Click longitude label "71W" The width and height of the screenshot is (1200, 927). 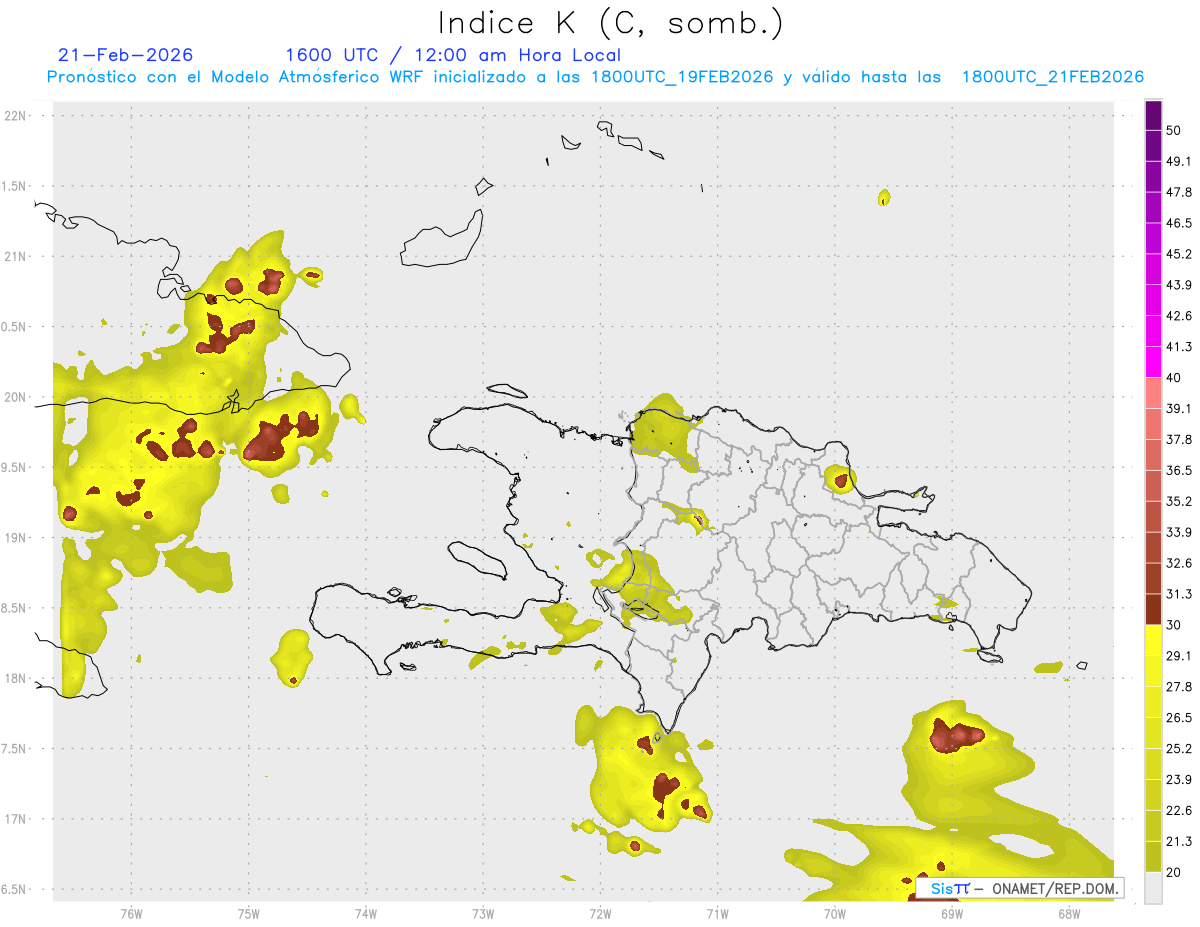pos(717,913)
